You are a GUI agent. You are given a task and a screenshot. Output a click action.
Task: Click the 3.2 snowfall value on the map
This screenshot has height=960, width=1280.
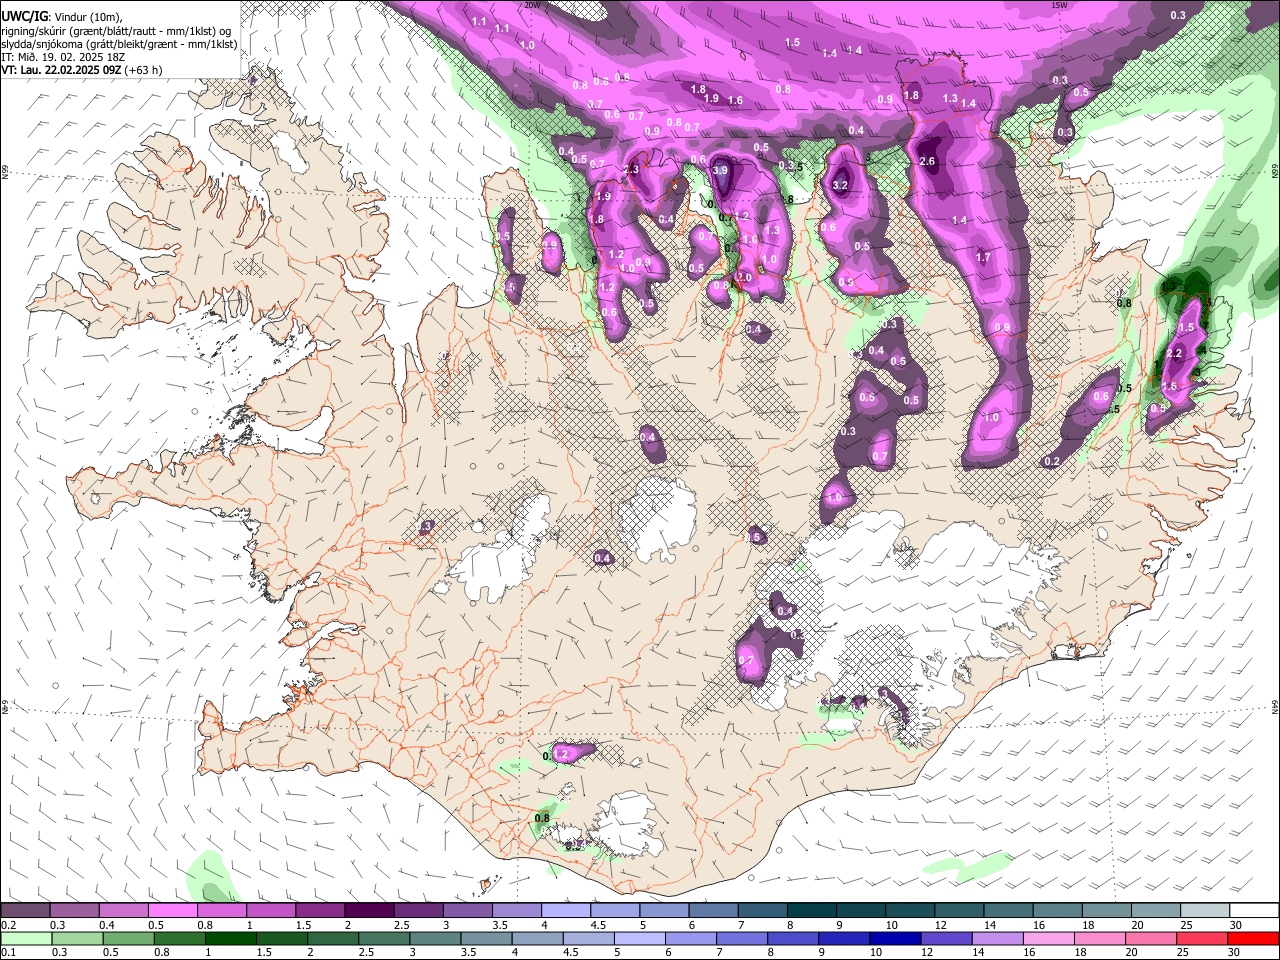click(840, 185)
